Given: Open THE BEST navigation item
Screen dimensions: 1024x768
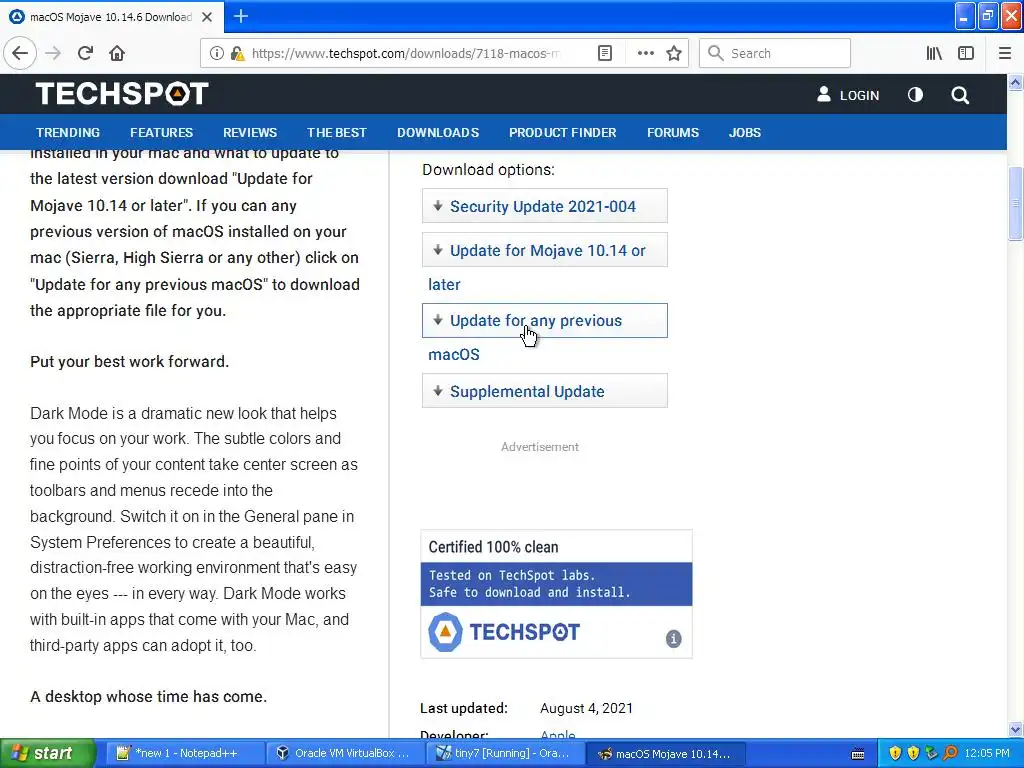Looking at the screenshot, I should coord(337,133).
